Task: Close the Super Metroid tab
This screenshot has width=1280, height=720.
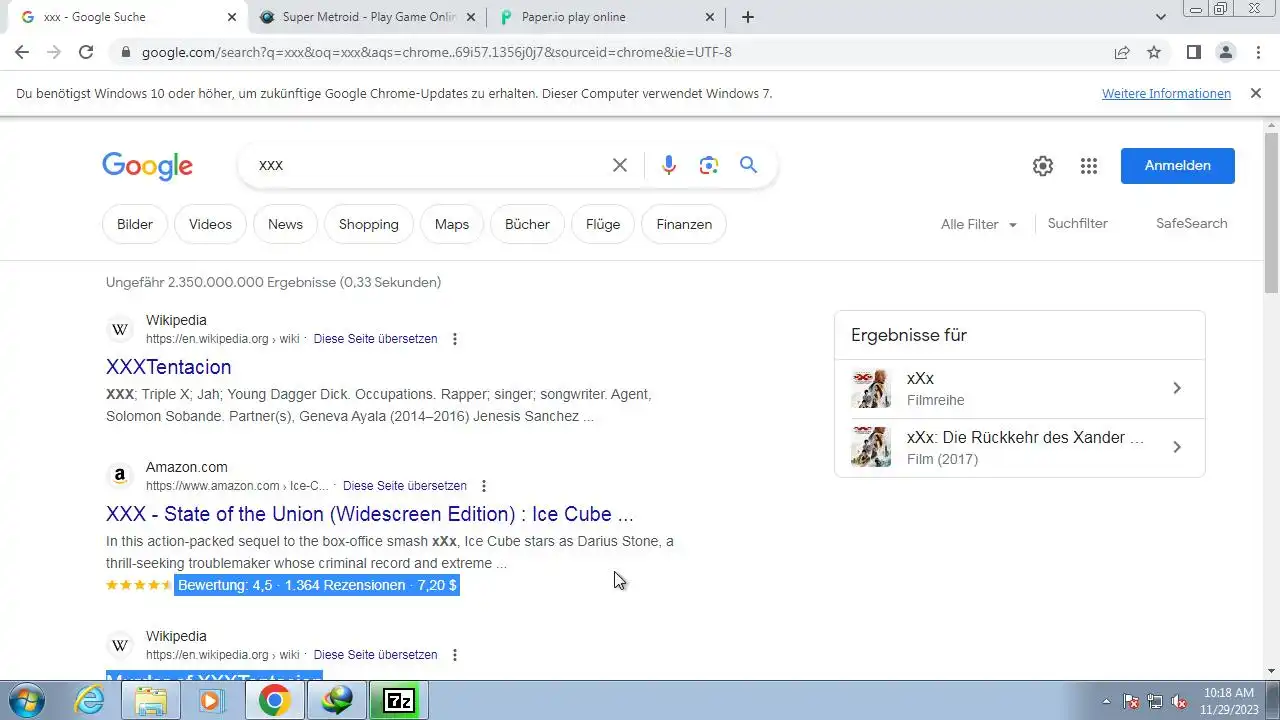Action: [471, 17]
